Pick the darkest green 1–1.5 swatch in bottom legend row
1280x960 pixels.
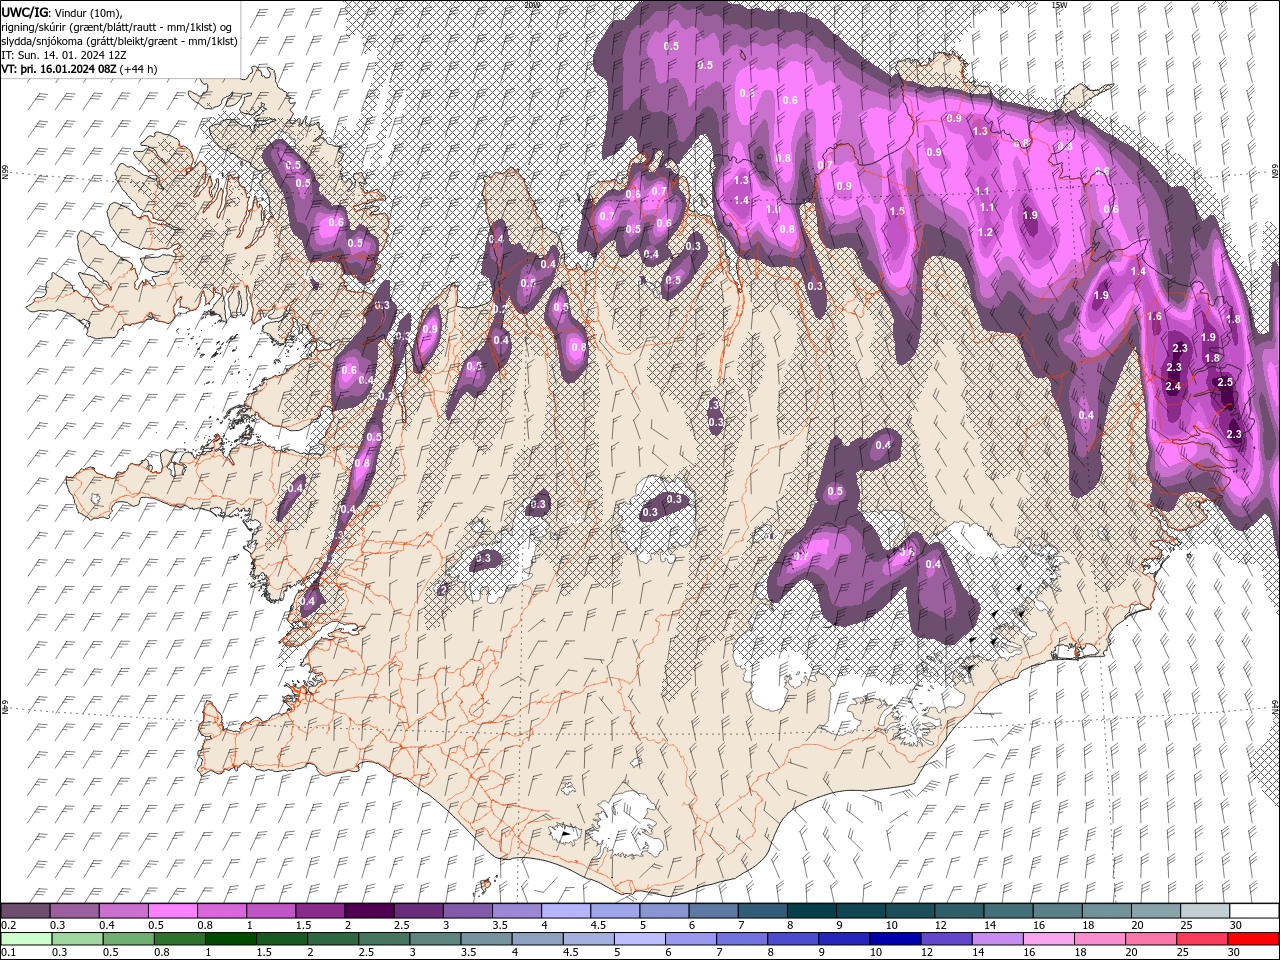pos(231,939)
